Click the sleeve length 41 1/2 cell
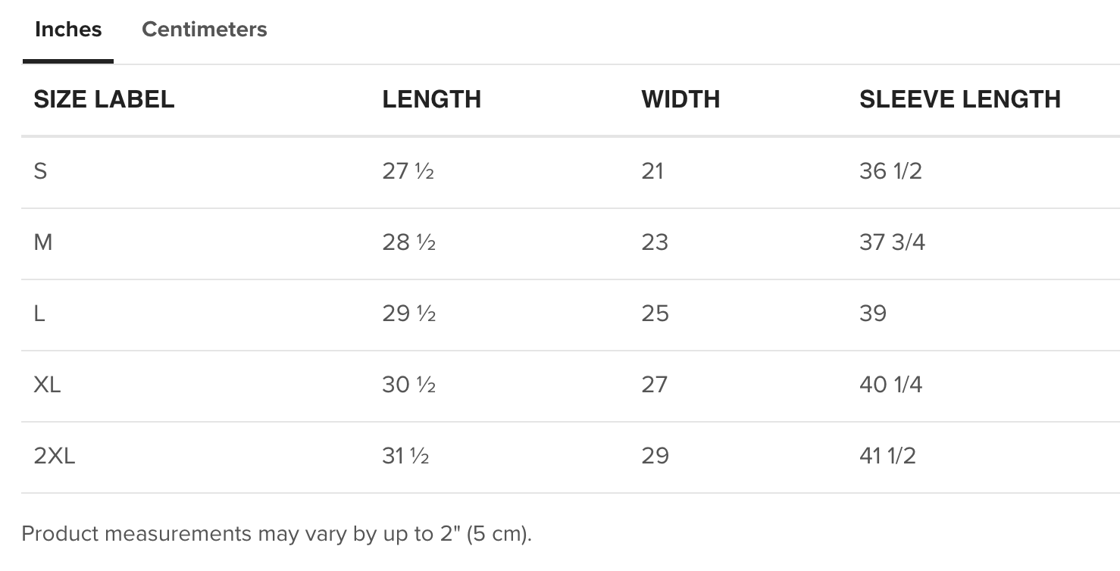This screenshot has height=571, width=1120. pyautogui.click(x=887, y=456)
